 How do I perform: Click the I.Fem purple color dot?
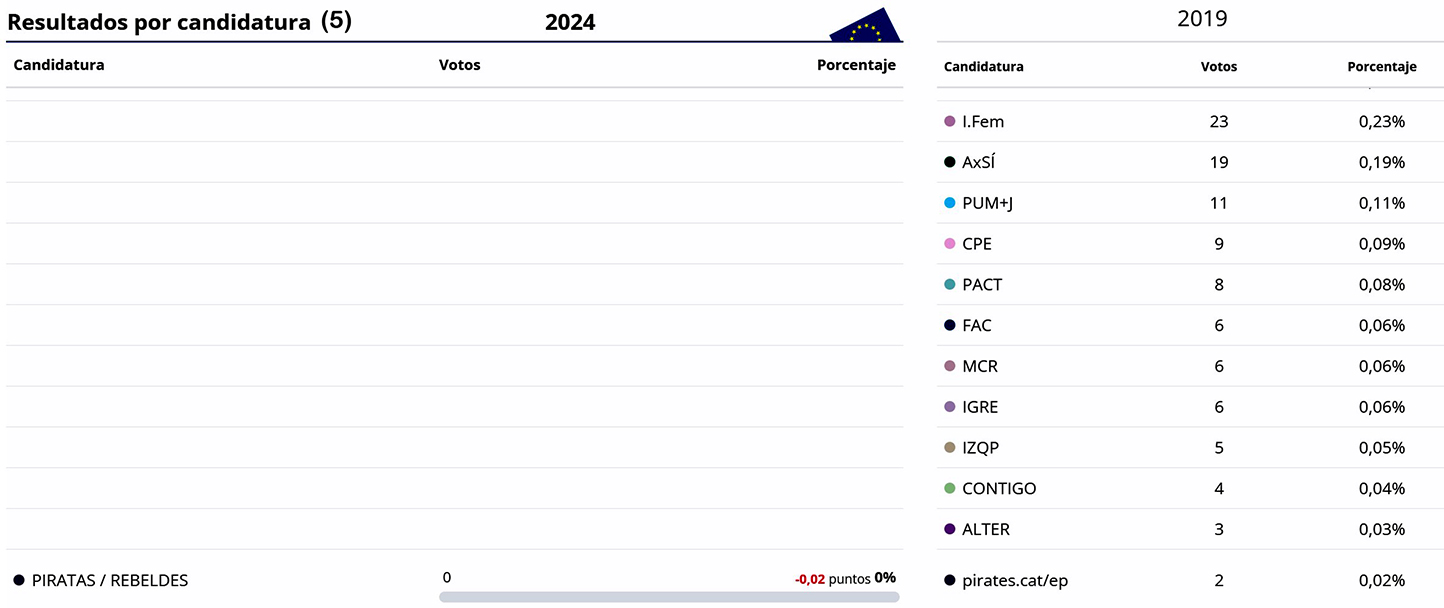[950, 122]
